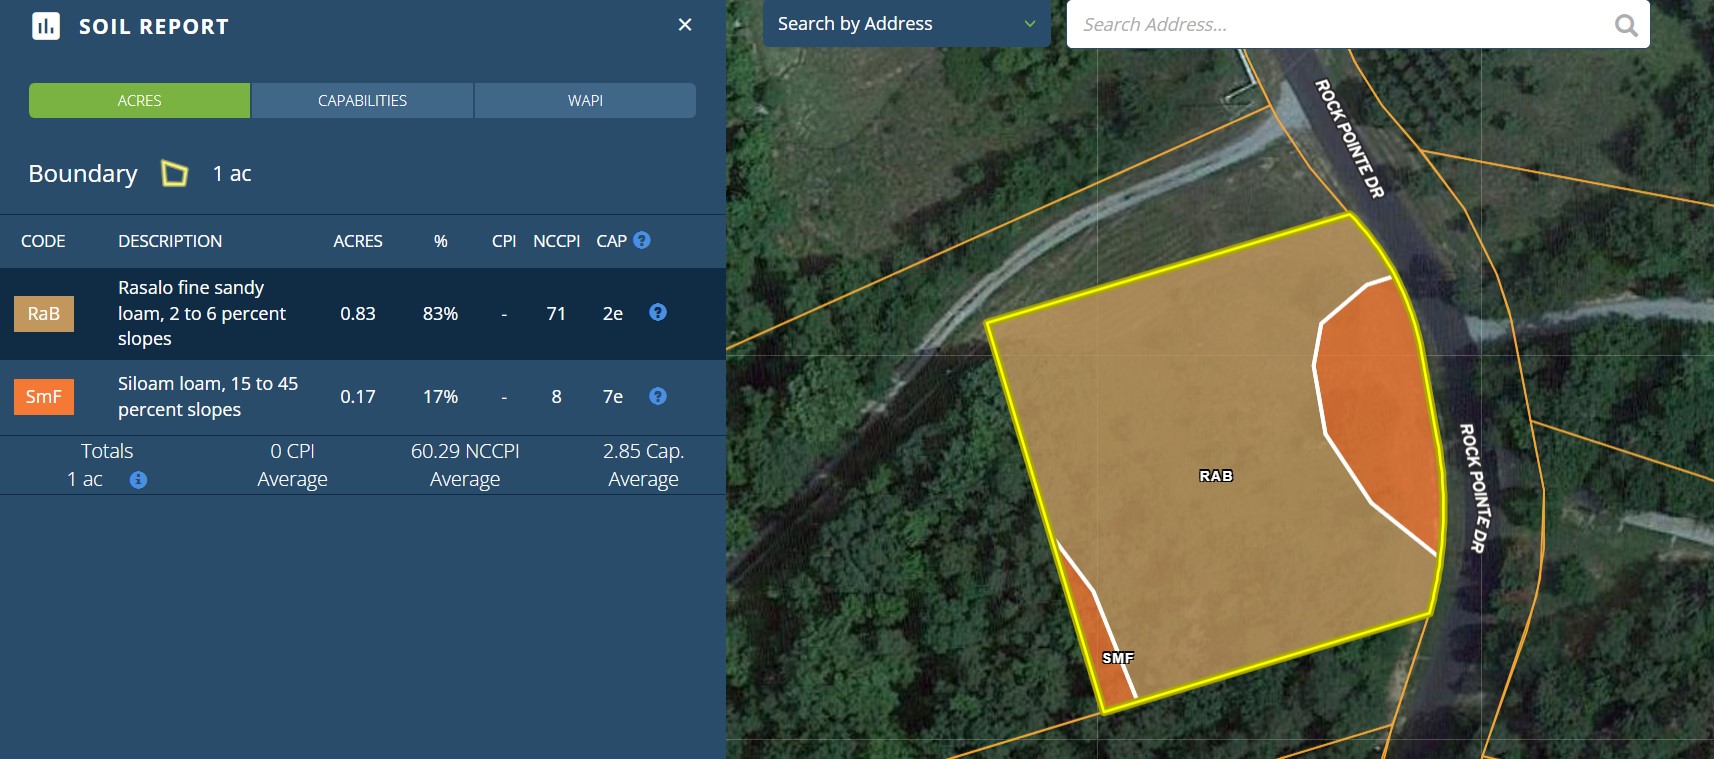Switch to the Capabilities tab
This screenshot has width=1714, height=759.
[362, 101]
